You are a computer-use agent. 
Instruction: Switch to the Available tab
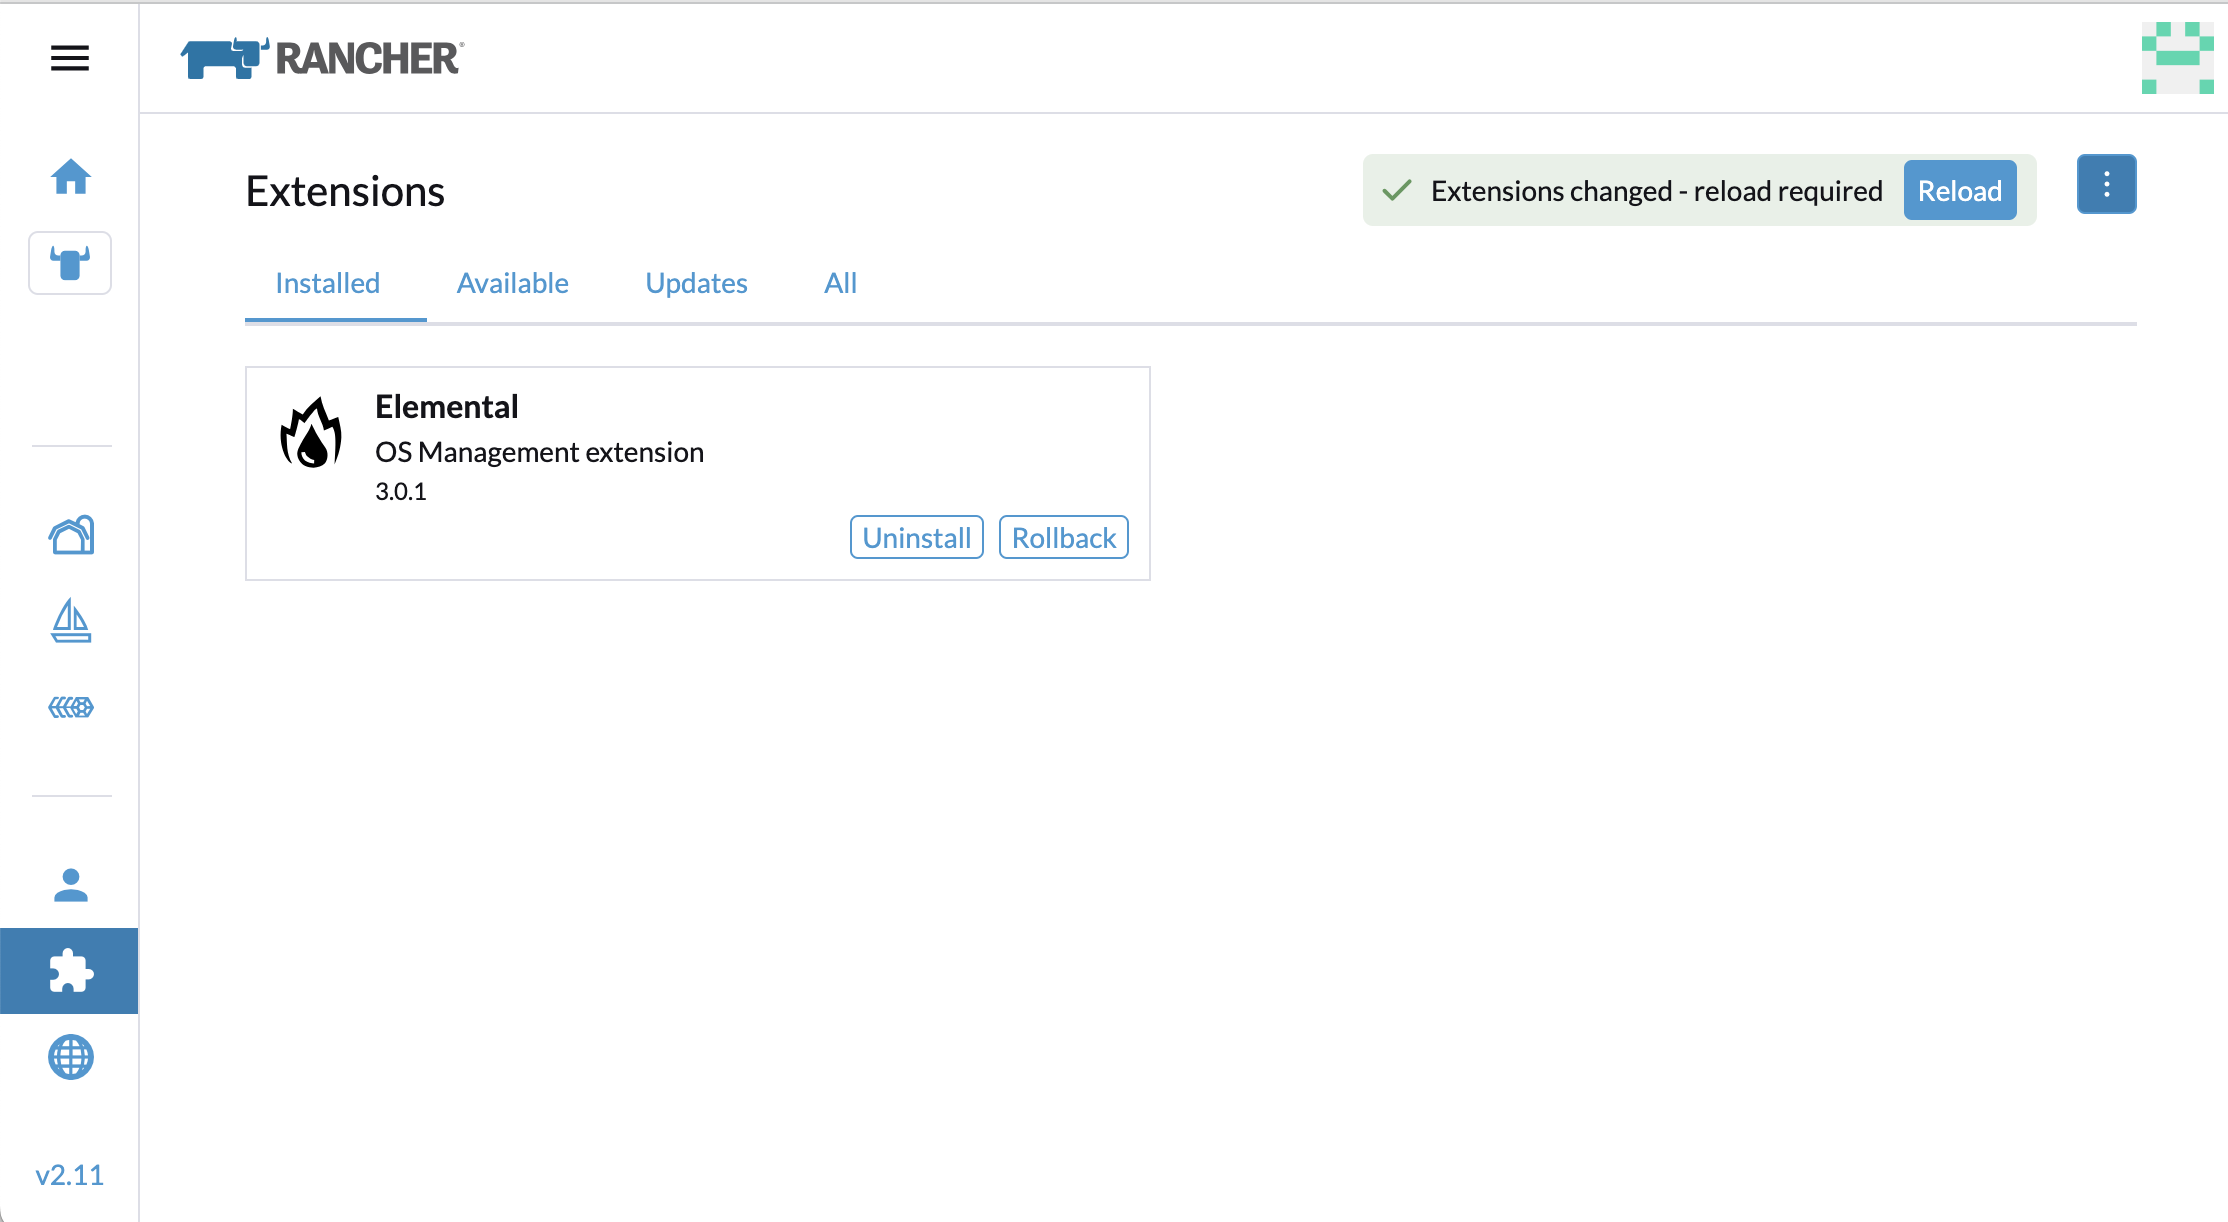tap(512, 283)
